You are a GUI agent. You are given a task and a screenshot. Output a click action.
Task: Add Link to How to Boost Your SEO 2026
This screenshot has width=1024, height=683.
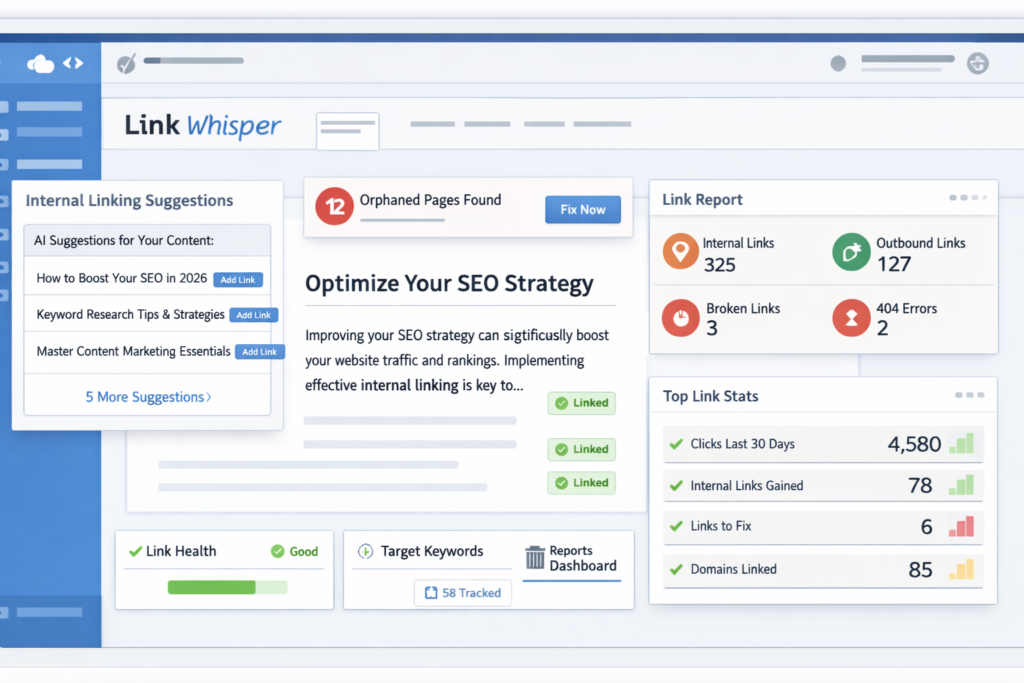[238, 279]
